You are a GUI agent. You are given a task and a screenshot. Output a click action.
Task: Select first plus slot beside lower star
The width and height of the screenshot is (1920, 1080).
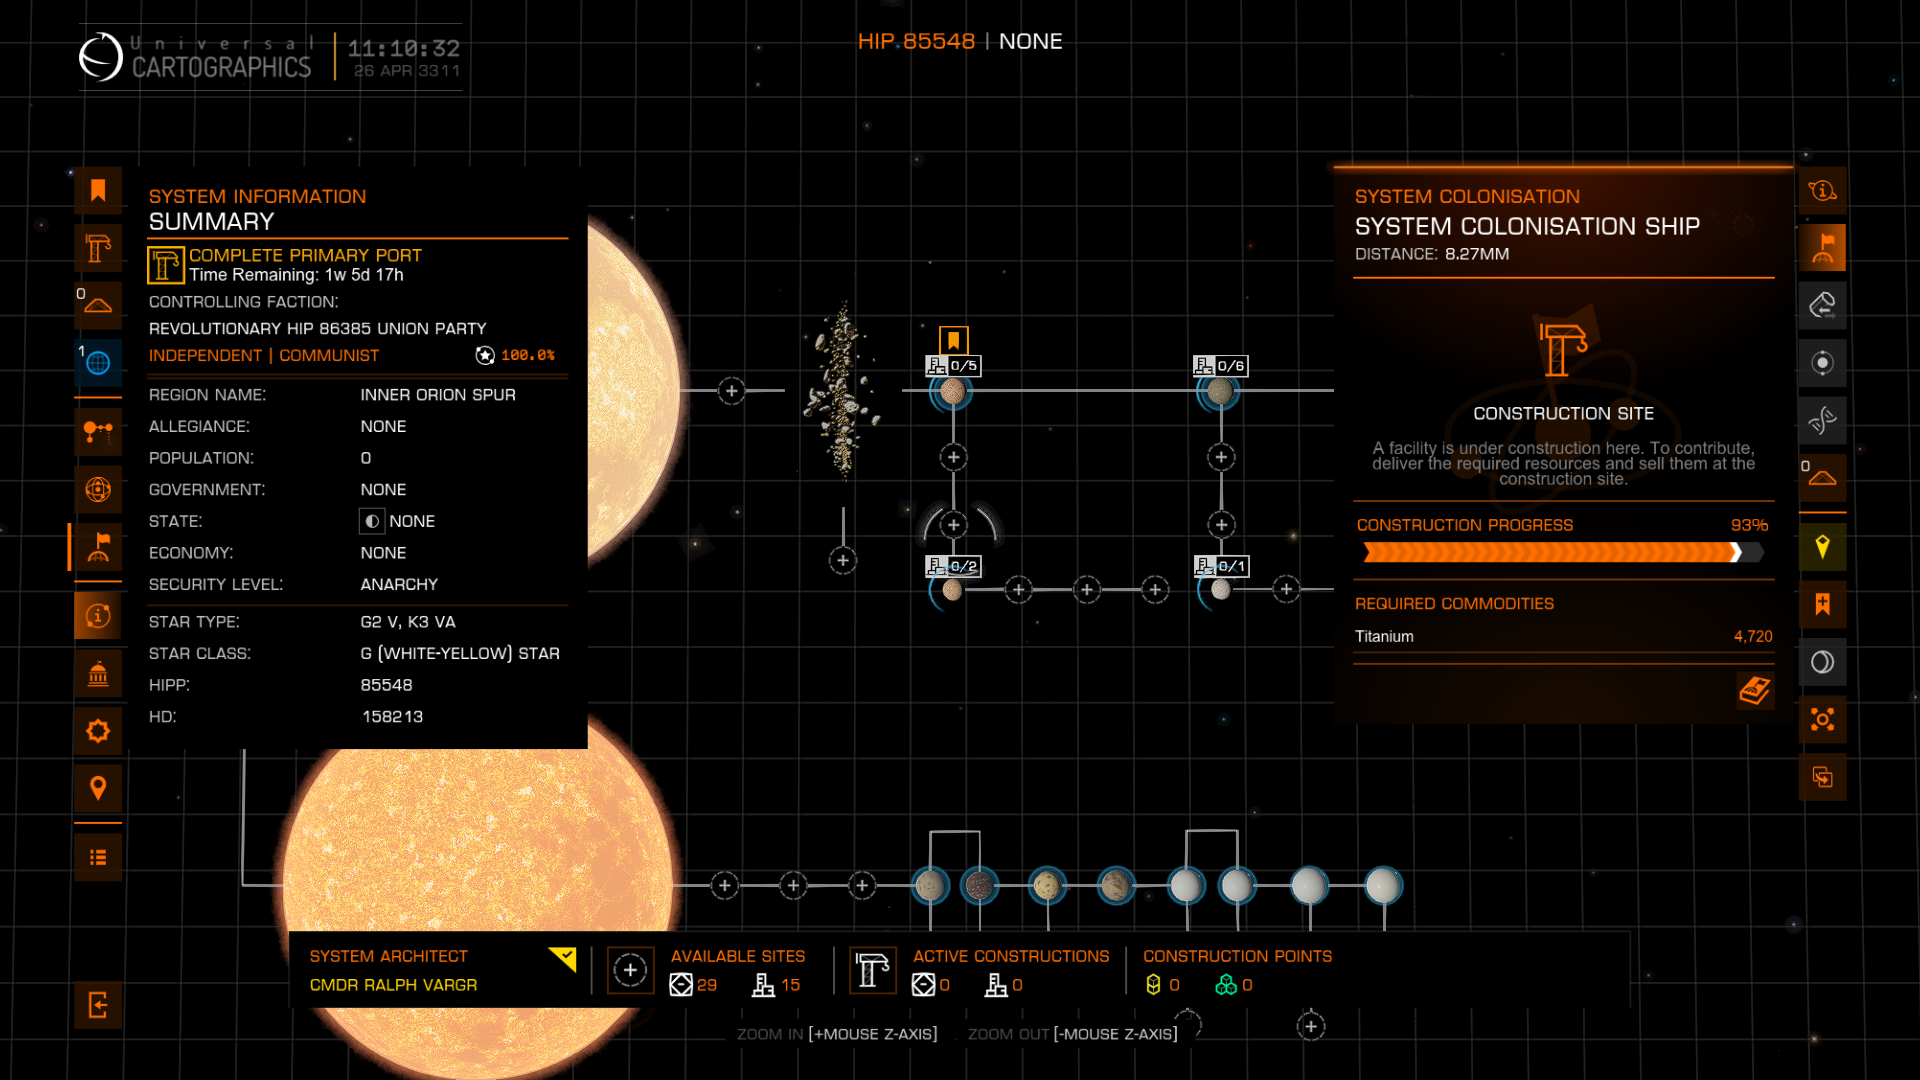pyautogui.click(x=725, y=885)
